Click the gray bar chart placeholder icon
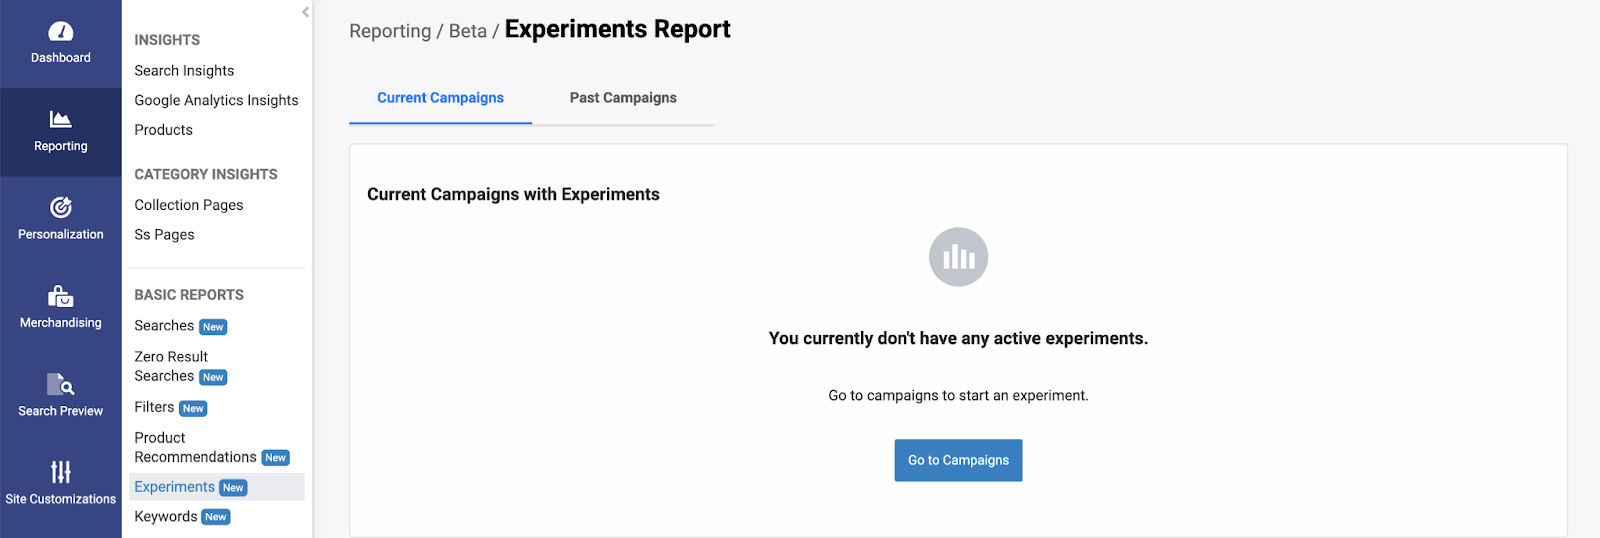 958,257
